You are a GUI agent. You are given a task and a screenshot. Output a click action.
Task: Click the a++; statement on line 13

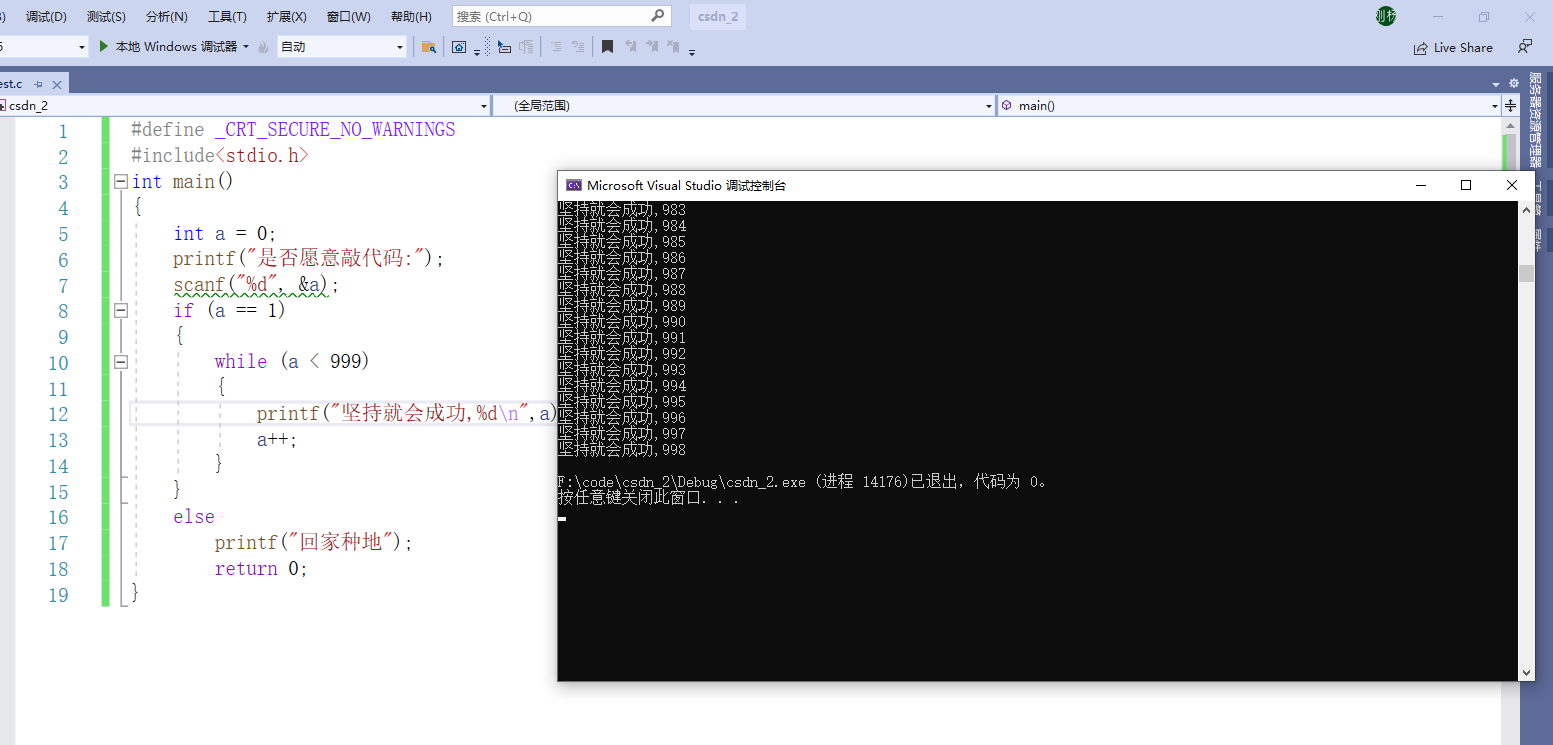[277, 439]
